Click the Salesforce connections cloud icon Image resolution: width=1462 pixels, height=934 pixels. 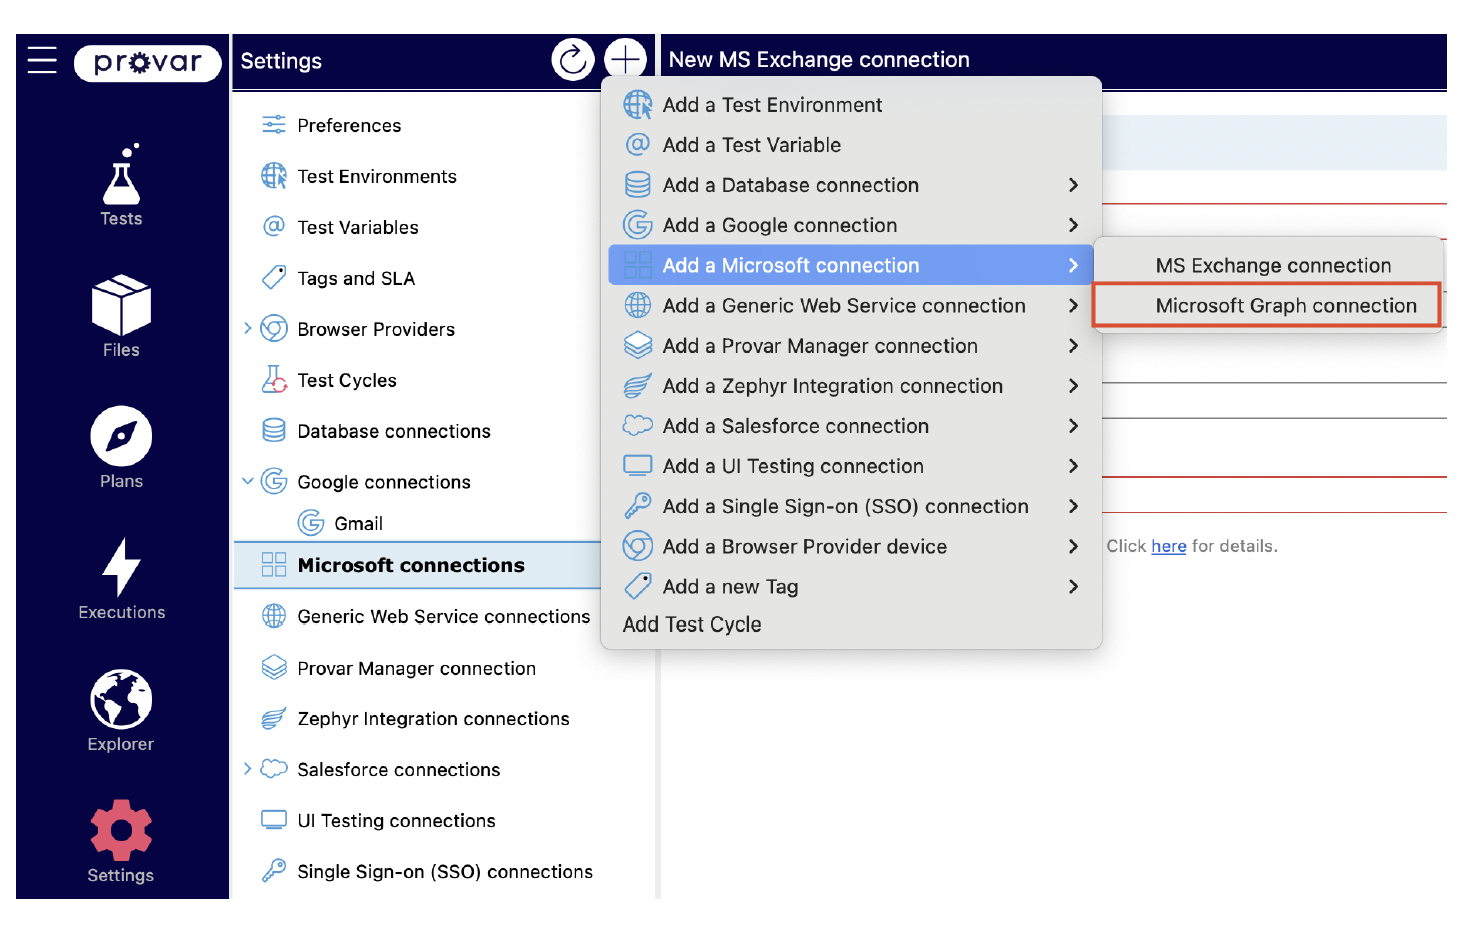[274, 768]
